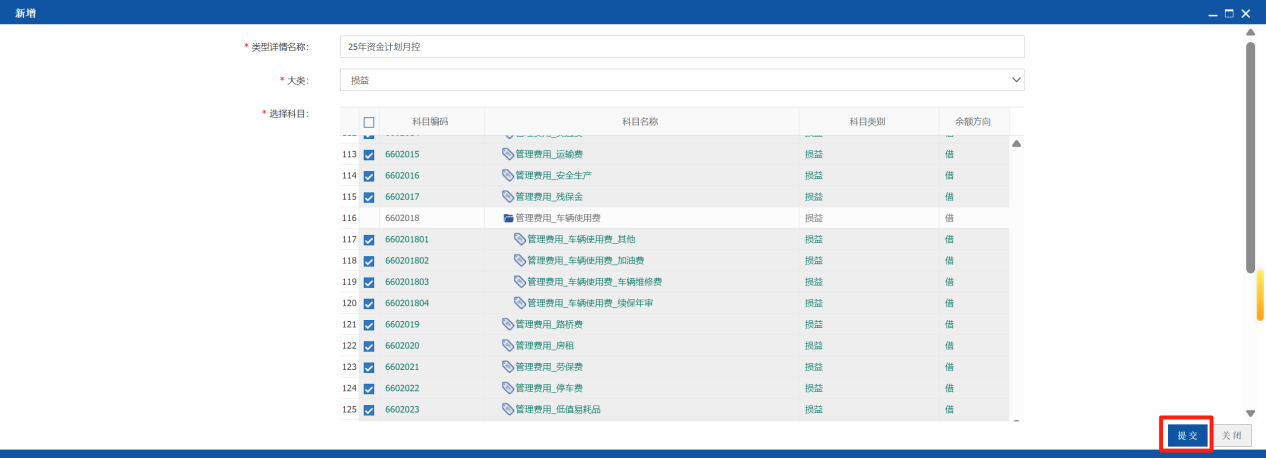Viewport: 1266px width, 458px height.
Task: Click the 类型详情名称 text field
Action: (682, 47)
